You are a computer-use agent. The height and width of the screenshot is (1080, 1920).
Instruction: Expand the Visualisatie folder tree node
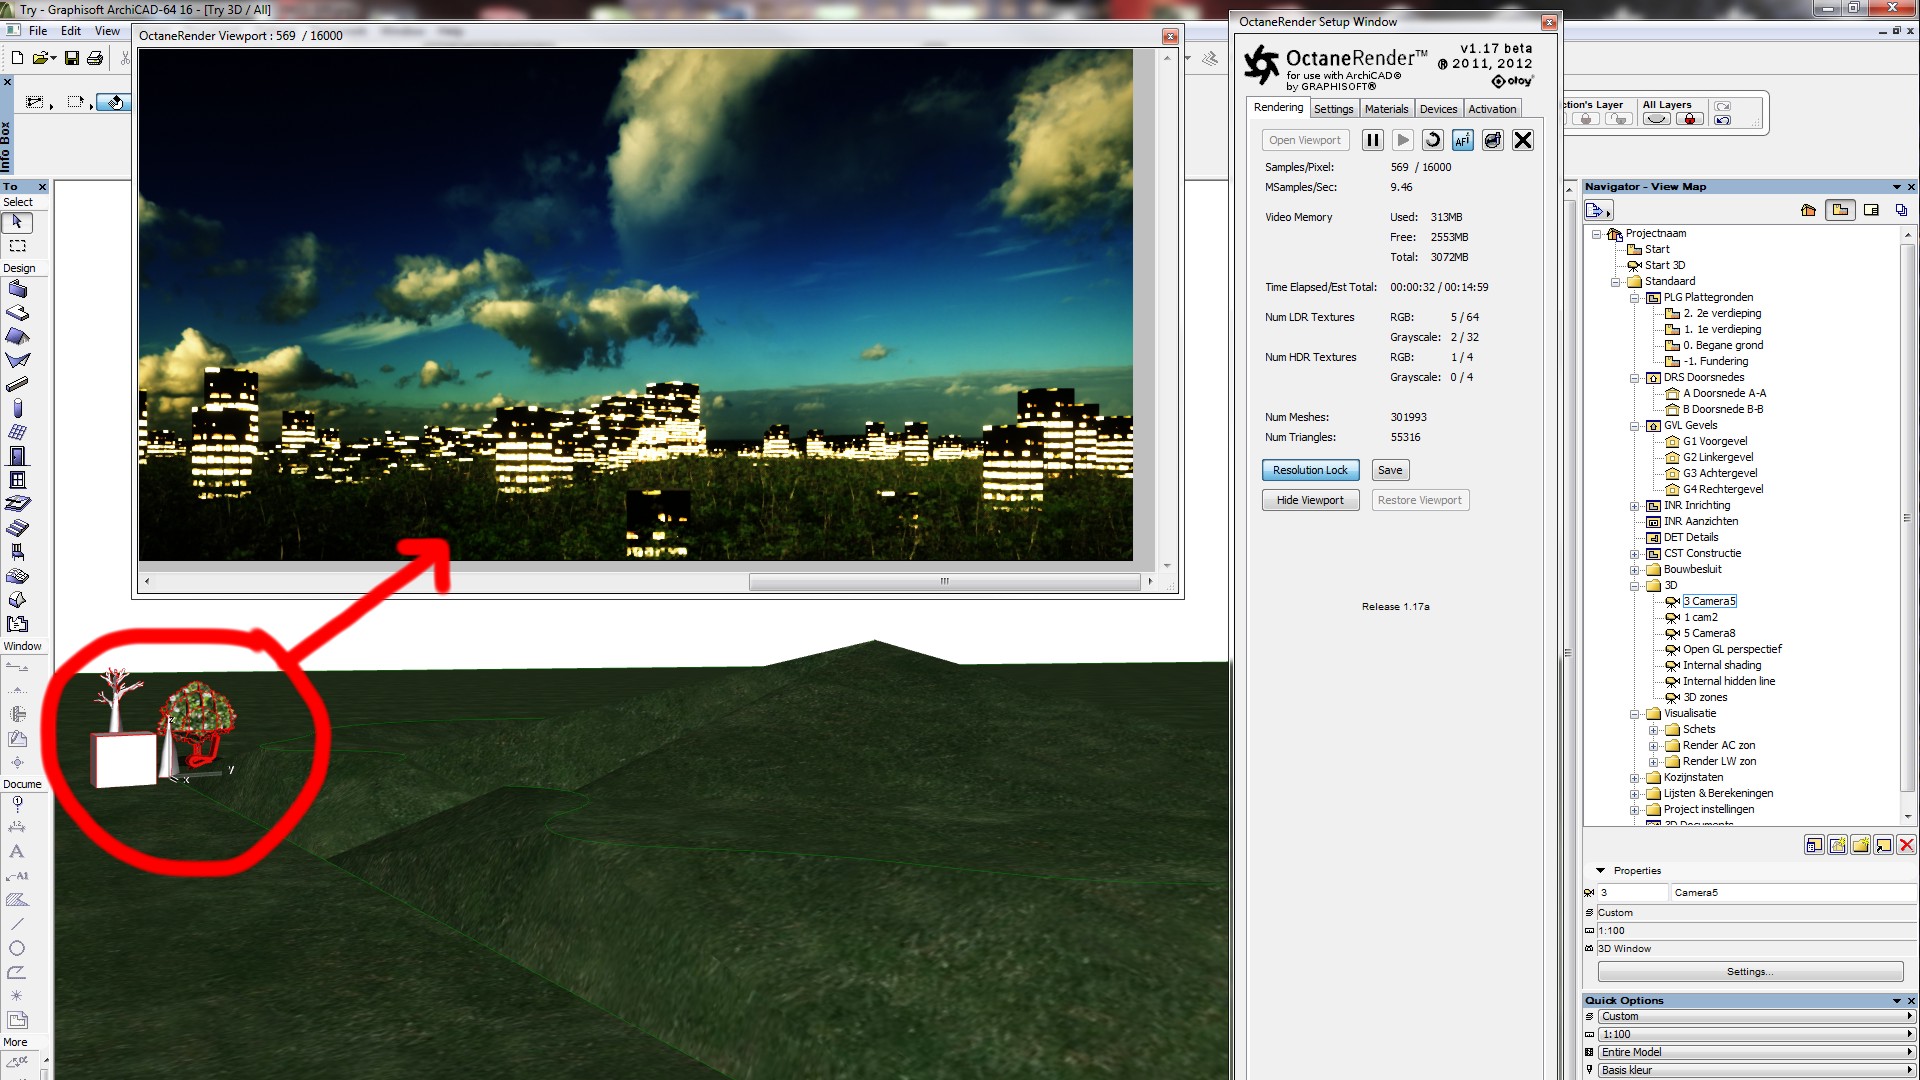tap(1635, 714)
